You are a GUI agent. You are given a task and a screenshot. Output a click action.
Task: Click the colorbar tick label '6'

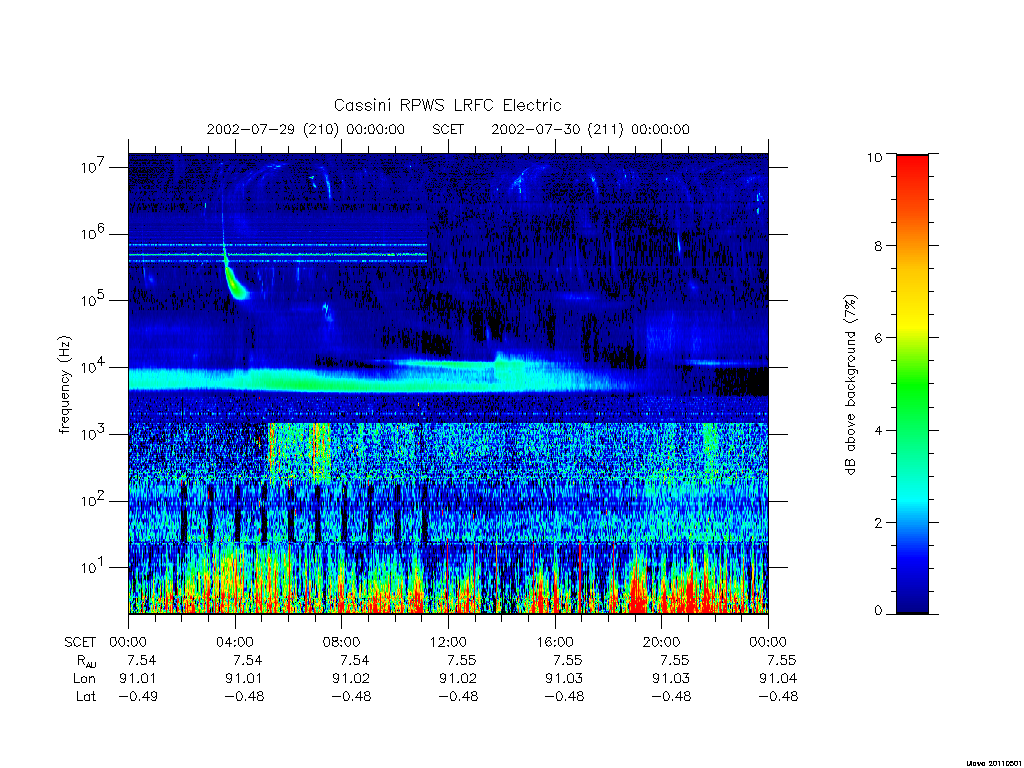point(878,338)
